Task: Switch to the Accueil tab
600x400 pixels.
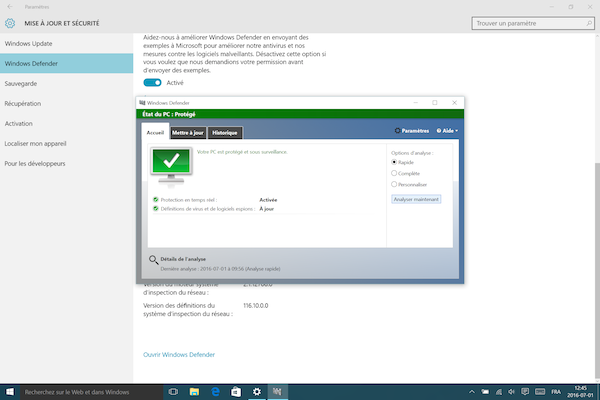Action: point(155,132)
